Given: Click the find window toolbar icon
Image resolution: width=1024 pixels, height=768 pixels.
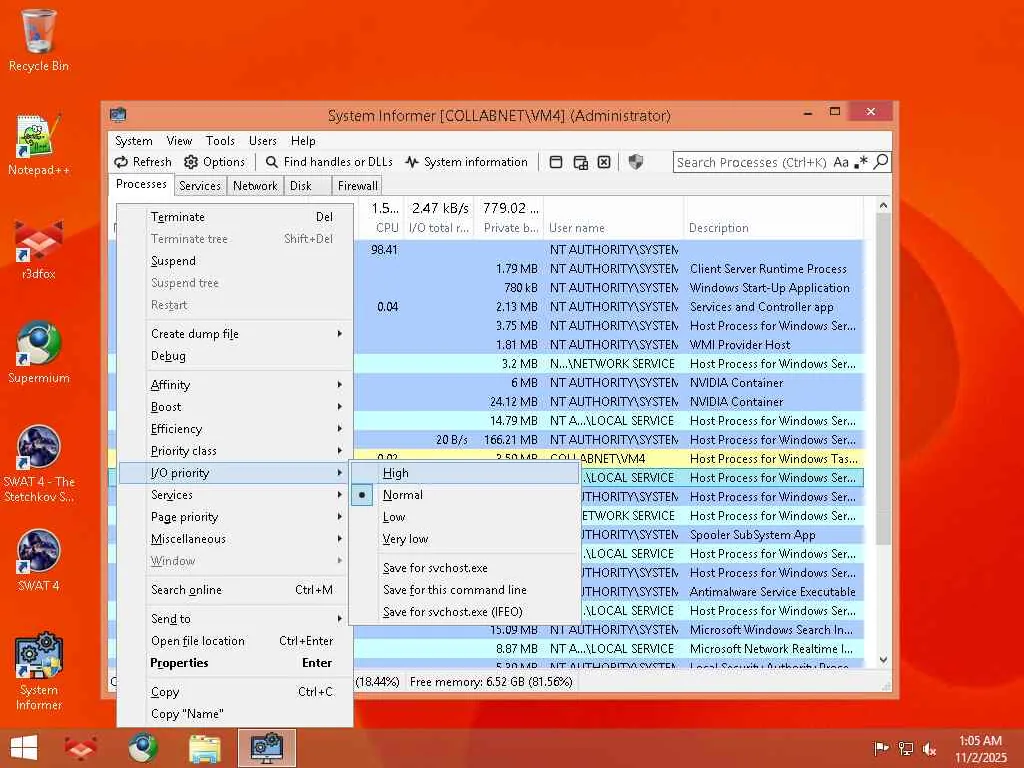Looking at the screenshot, I should tap(556, 162).
